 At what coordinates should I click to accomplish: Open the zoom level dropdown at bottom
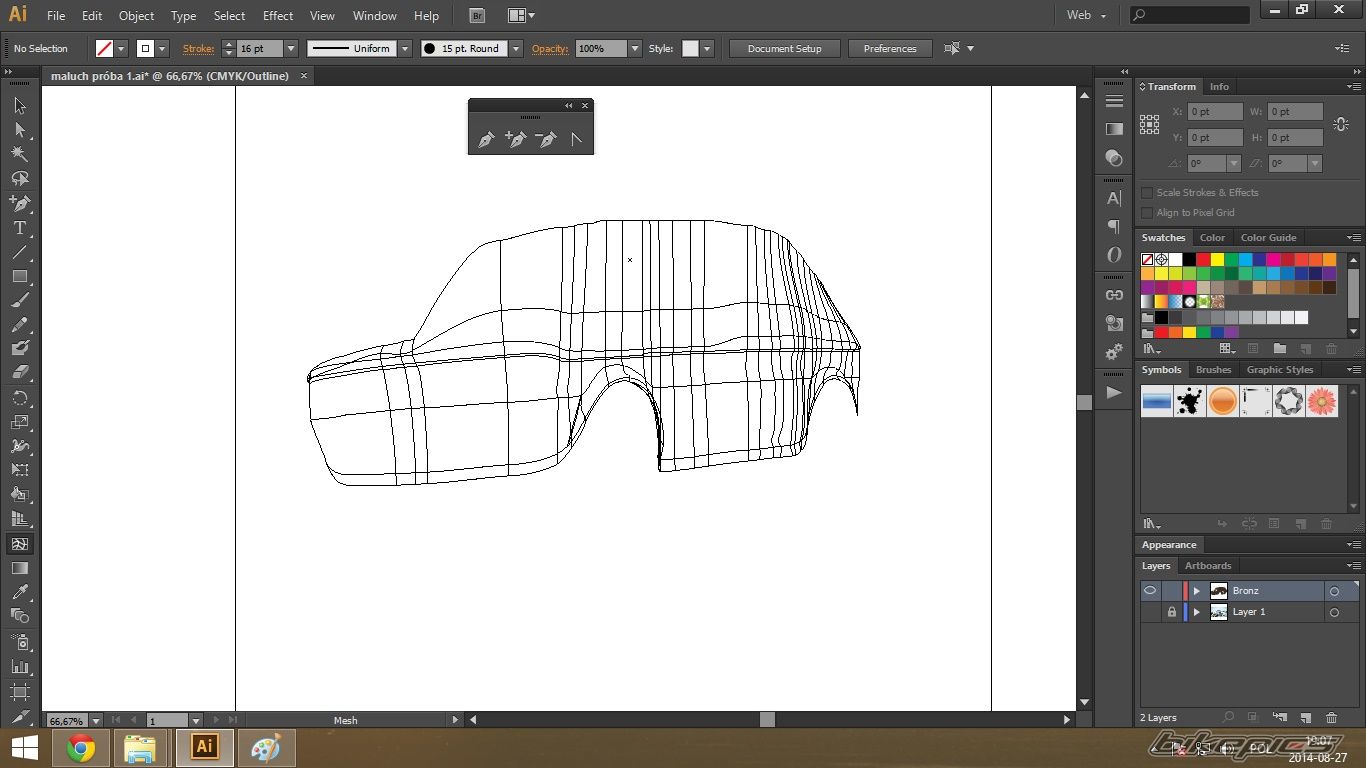coord(96,720)
